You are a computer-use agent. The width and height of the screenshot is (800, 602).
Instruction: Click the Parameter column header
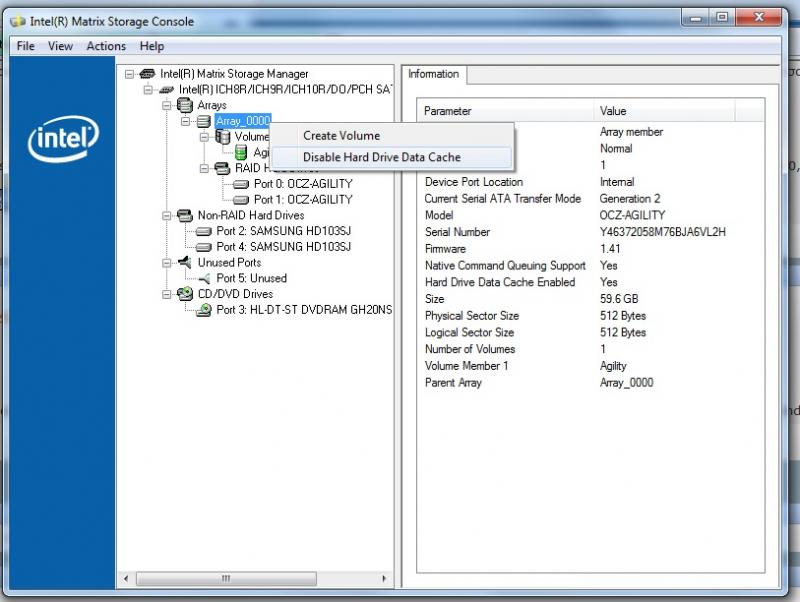tap(506, 111)
